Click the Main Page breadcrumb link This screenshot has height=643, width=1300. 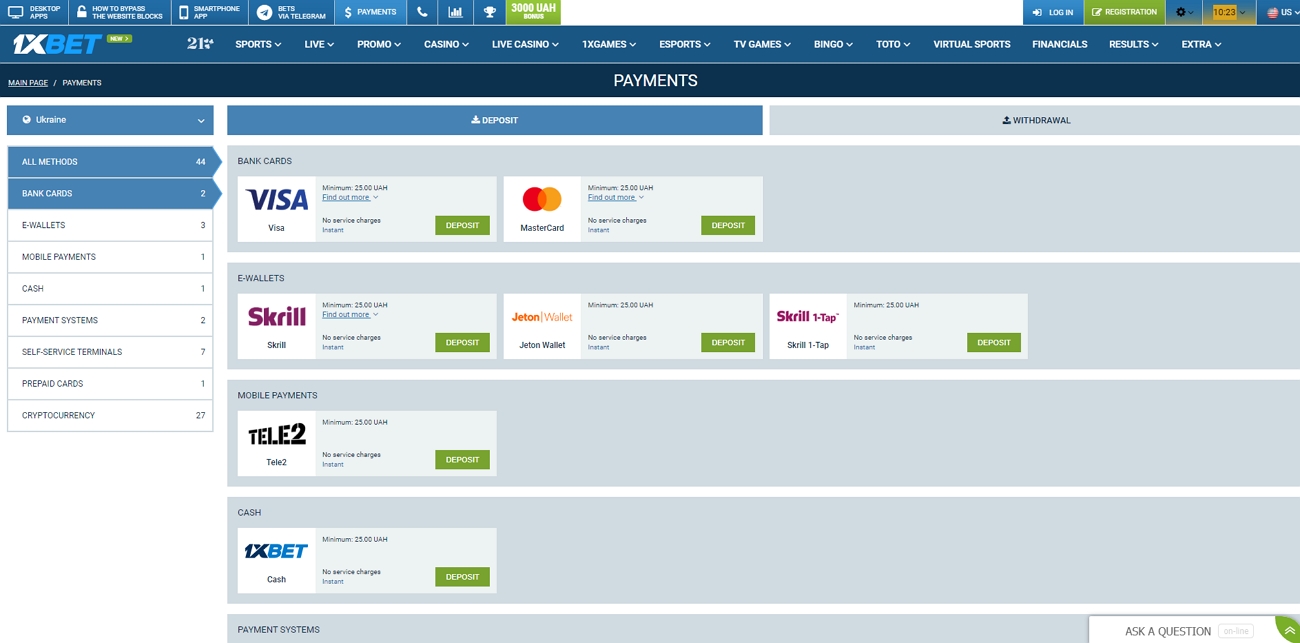pos(28,83)
